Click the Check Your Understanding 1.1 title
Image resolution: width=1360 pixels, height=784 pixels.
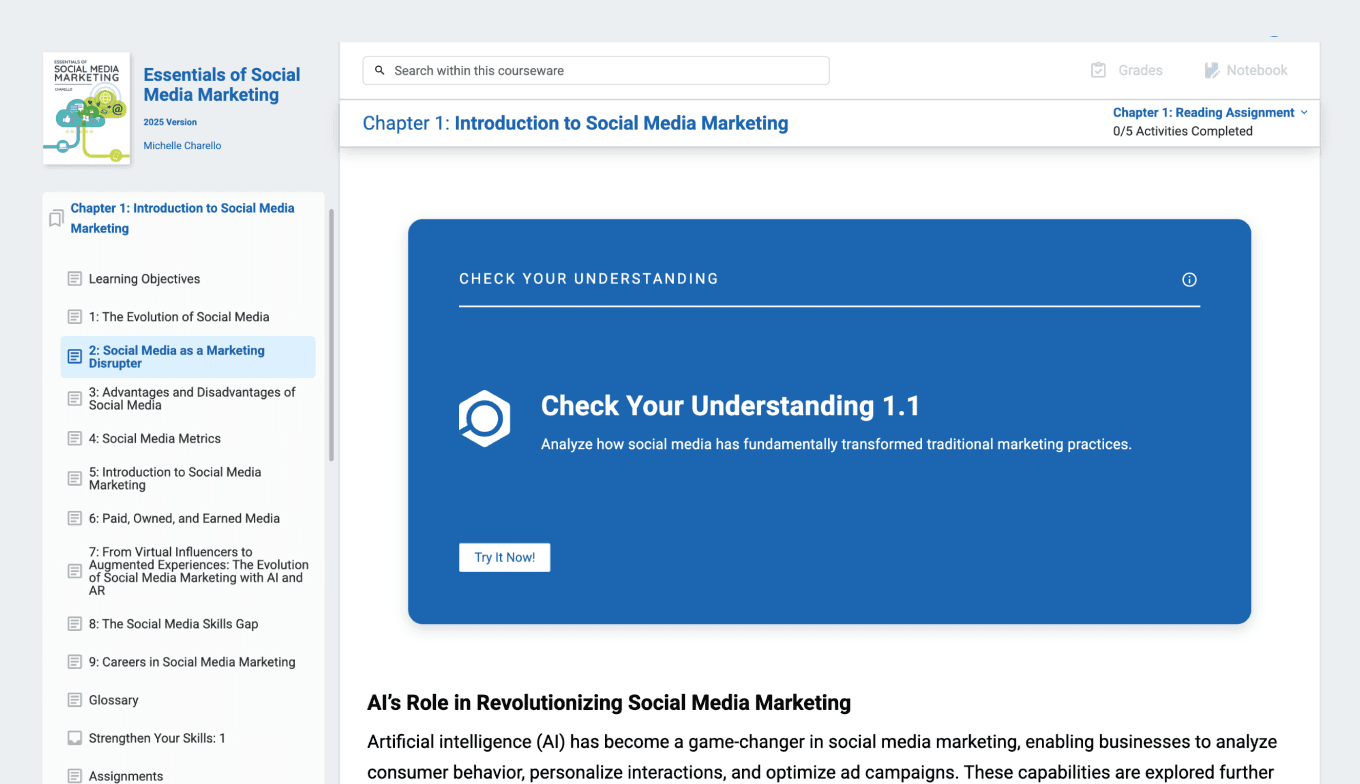[730, 406]
